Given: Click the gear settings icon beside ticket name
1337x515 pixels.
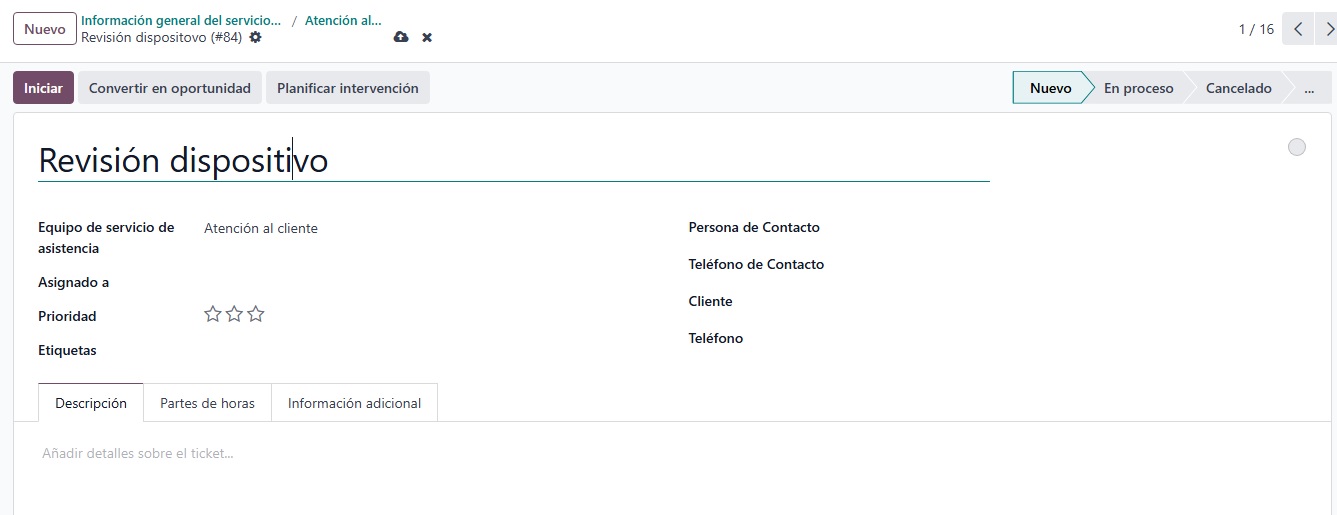Looking at the screenshot, I should (x=256, y=37).
